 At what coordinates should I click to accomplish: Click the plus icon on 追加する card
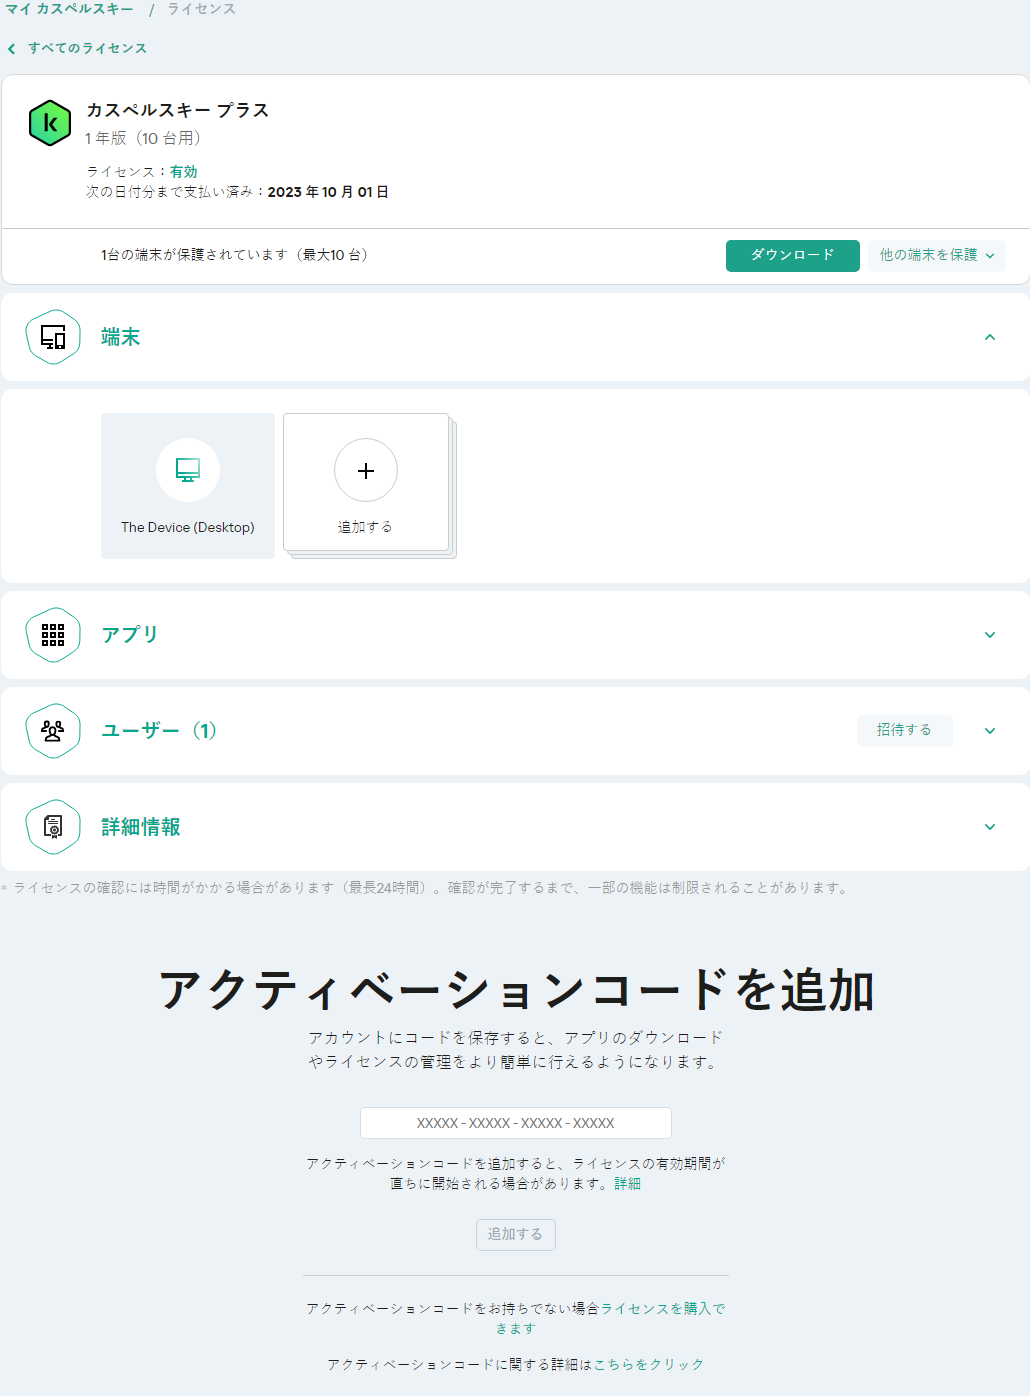coord(366,470)
